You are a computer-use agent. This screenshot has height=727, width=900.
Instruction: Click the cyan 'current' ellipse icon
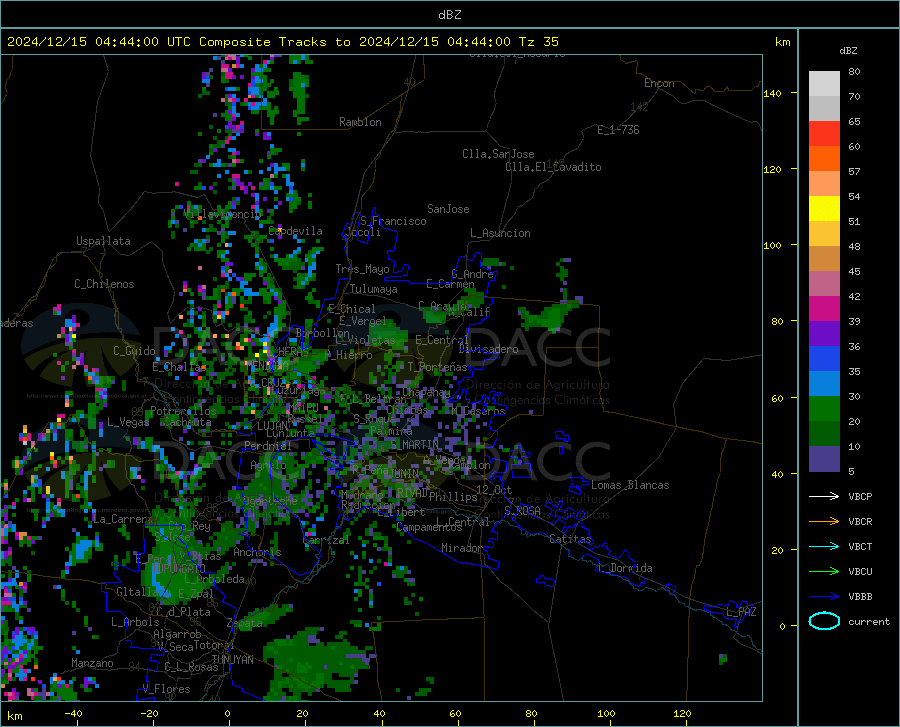(x=824, y=621)
